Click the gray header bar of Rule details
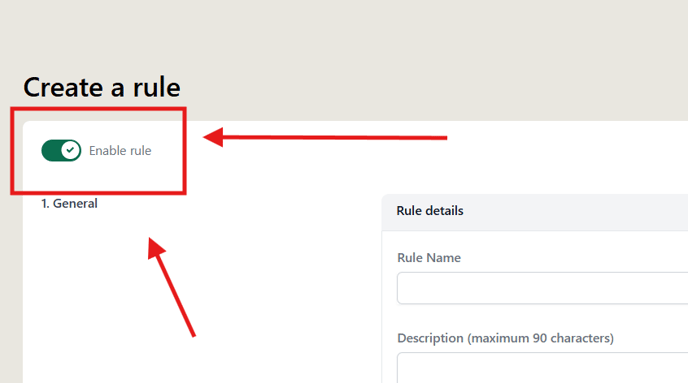Image resolution: width=688 pixels, height=383 pixels. 535,212
